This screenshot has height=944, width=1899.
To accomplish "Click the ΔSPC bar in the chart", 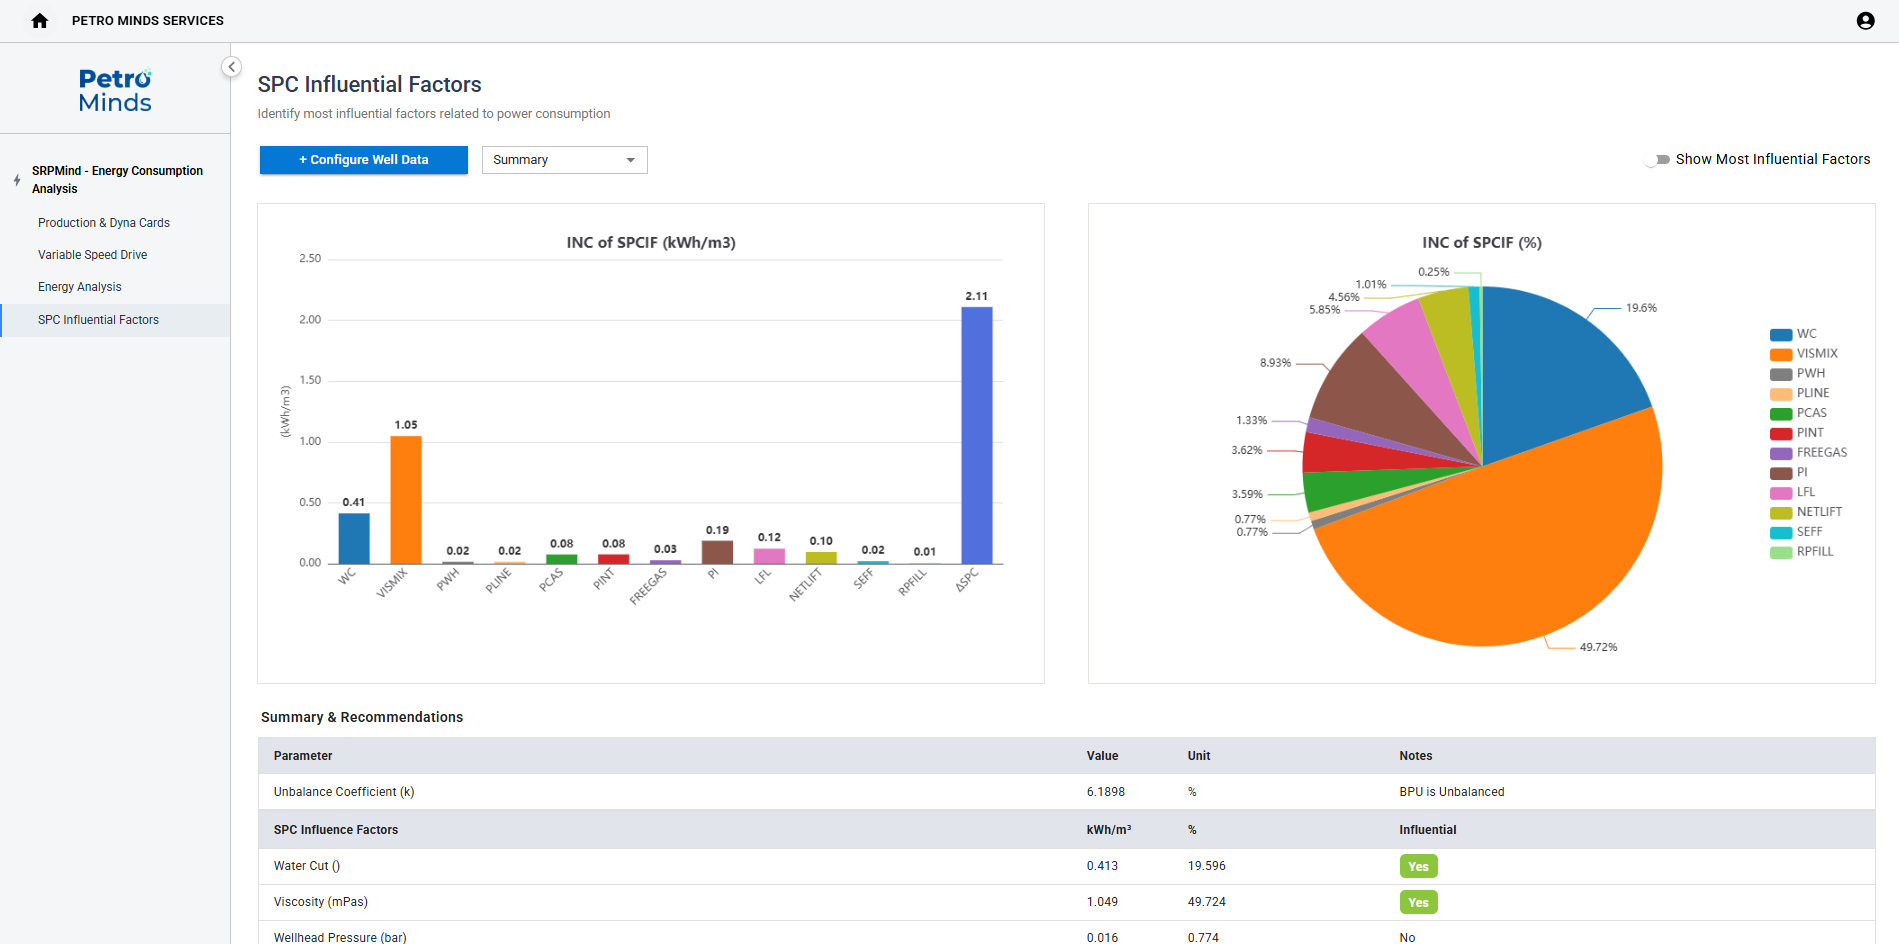I will [976, 435].
